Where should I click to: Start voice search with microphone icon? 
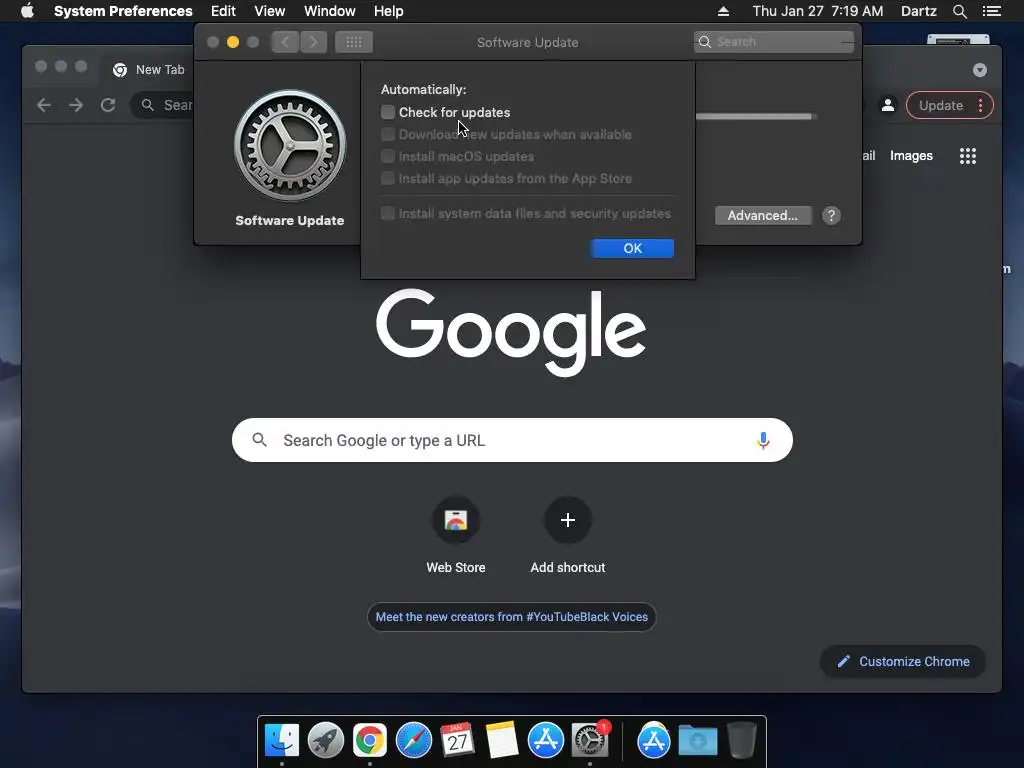[763, 440]
